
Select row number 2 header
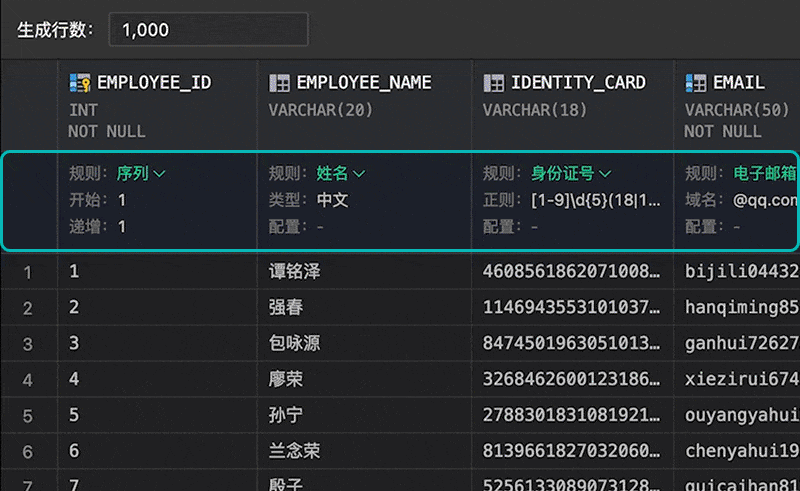coord(29,308)
